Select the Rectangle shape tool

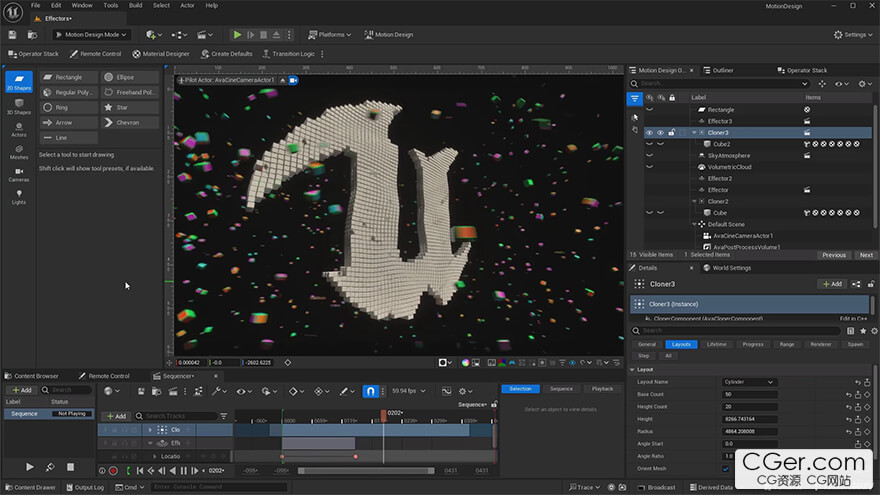69,77
